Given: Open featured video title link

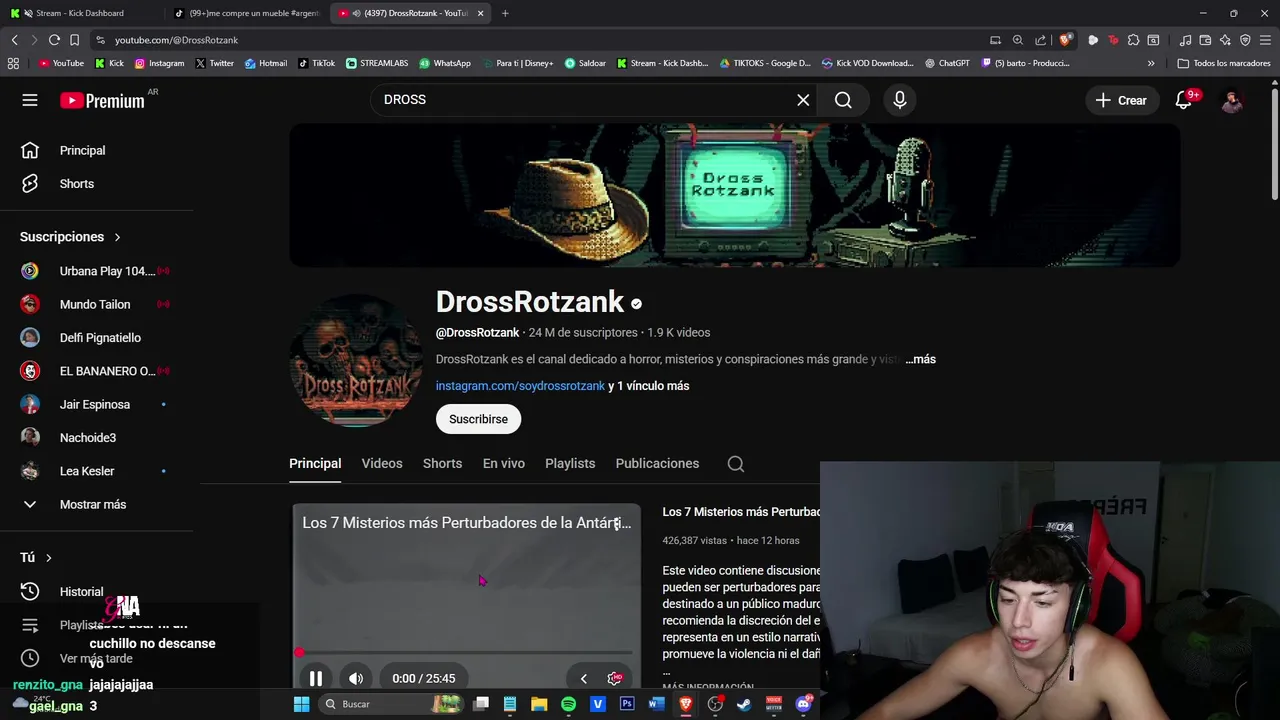Looking at the screenshot, I should coord(466,523).
